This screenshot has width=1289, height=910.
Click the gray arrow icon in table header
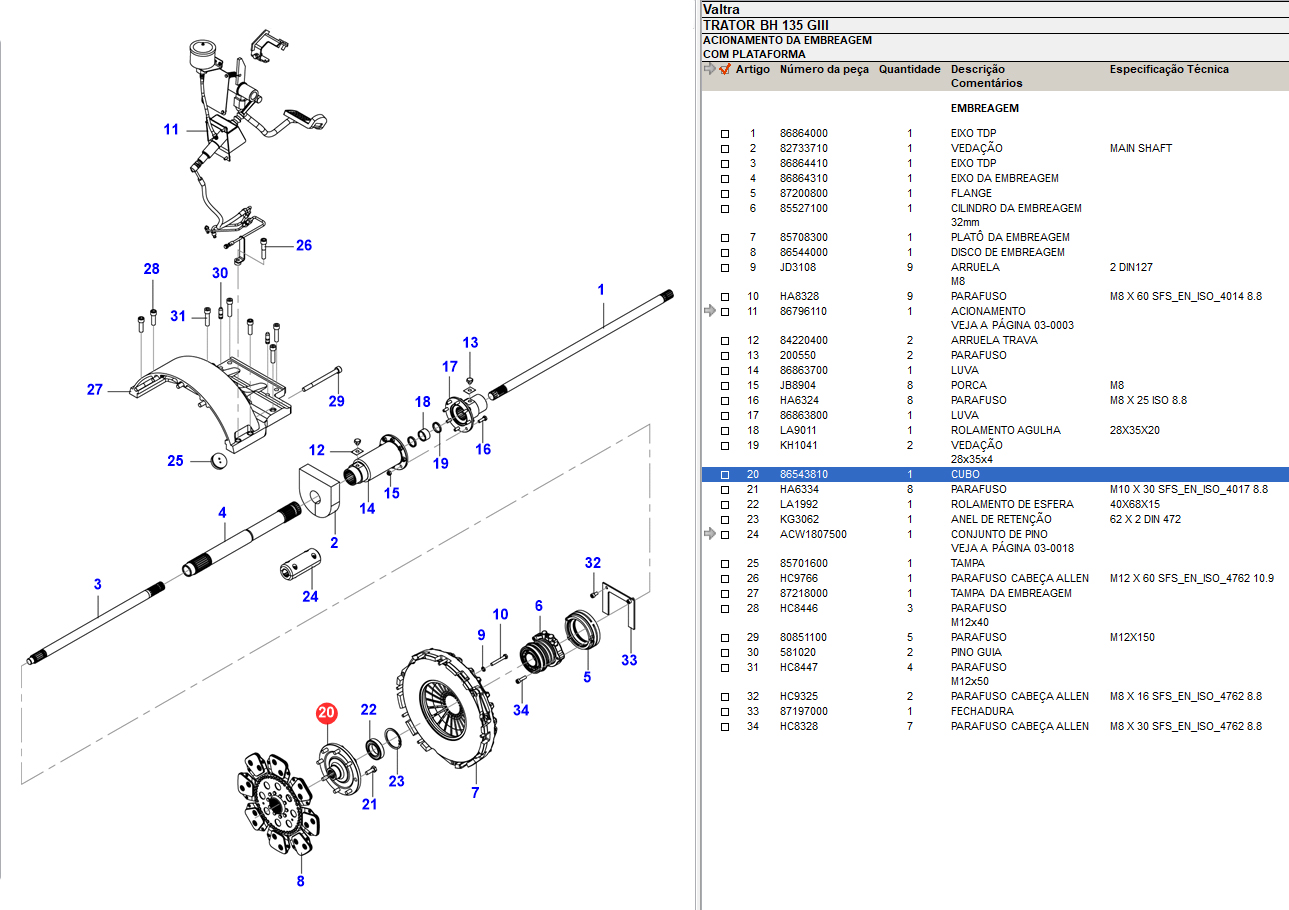coord(710,70)
